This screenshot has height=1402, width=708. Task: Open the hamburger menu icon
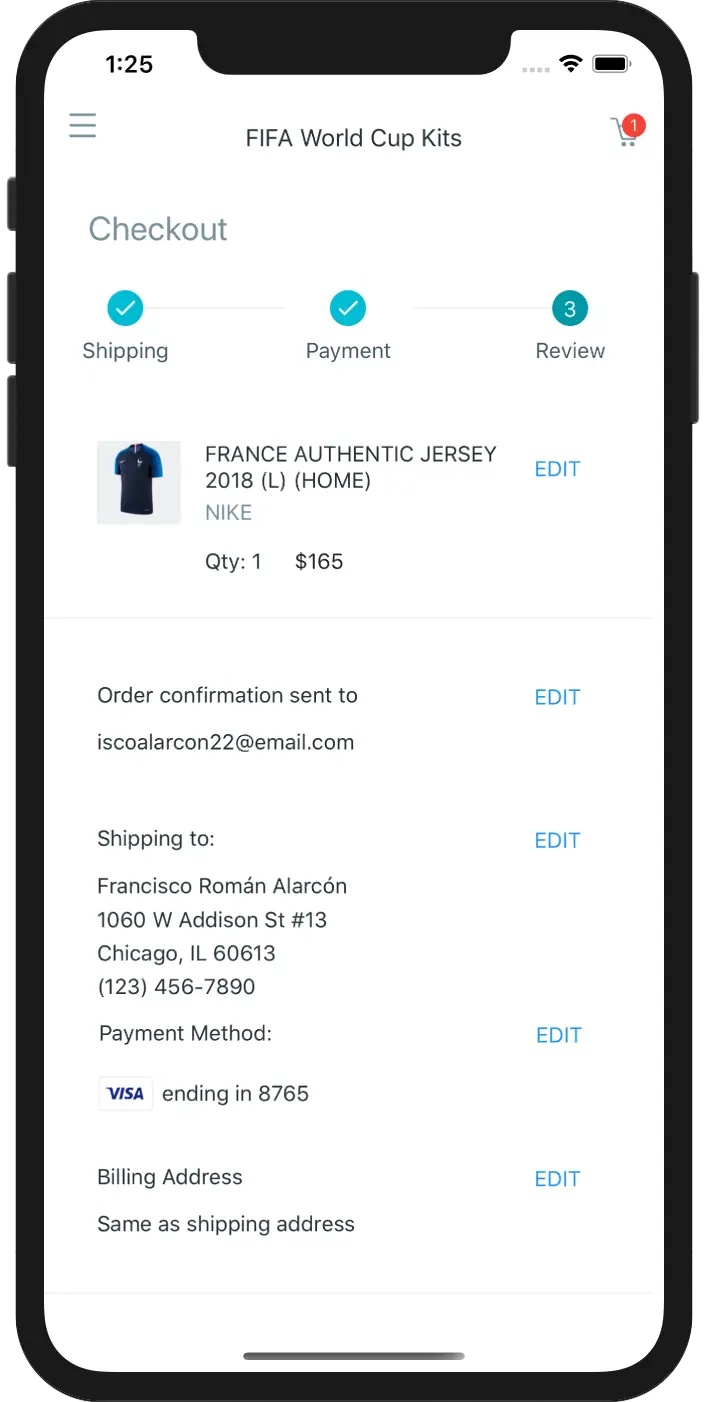coord(82,125)
